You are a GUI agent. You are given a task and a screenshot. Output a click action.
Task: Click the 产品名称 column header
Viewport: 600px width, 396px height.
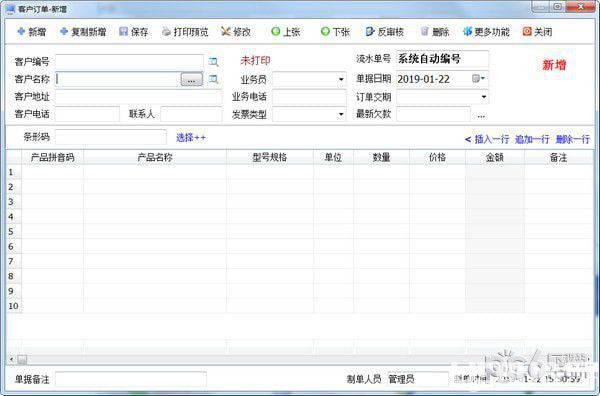[155, 157]
